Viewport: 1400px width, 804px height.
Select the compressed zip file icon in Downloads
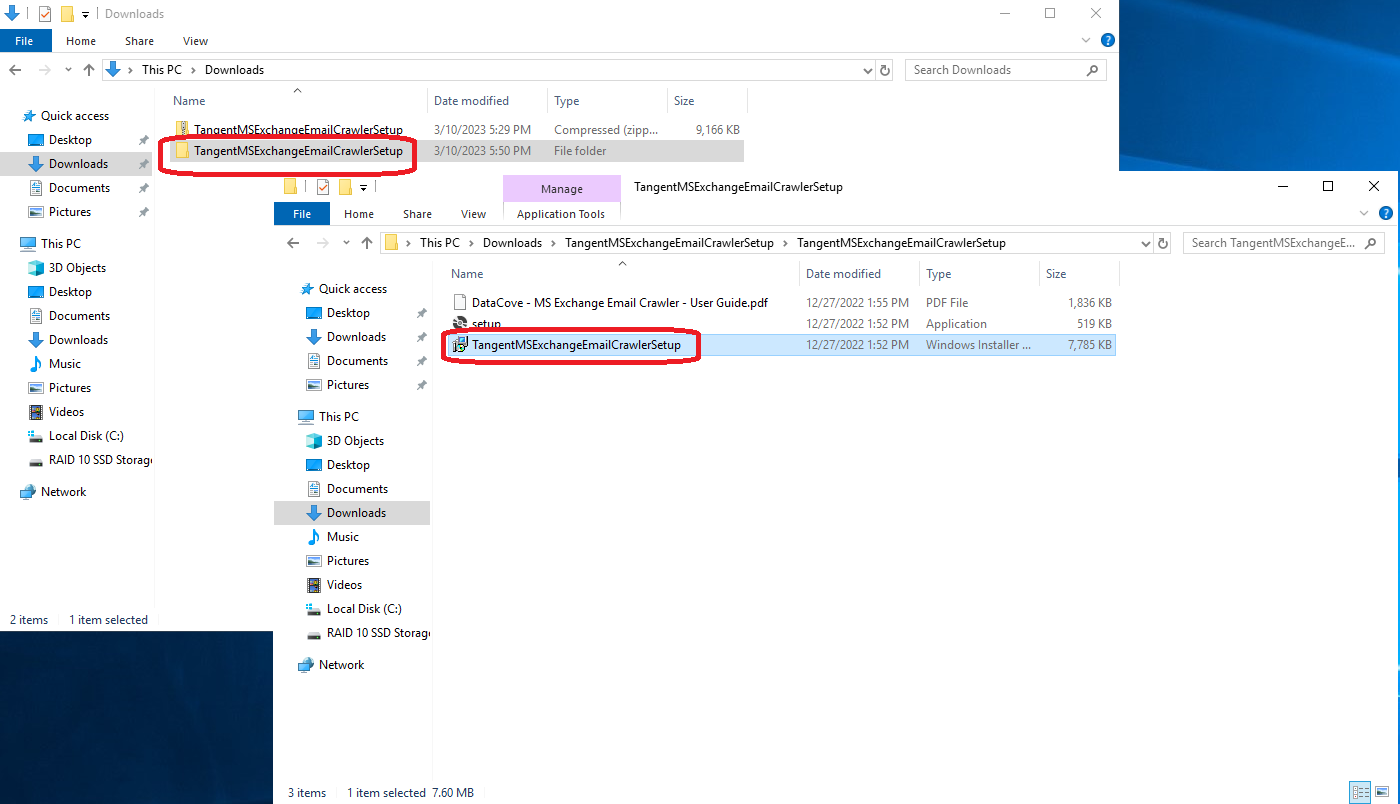point(182,129)
